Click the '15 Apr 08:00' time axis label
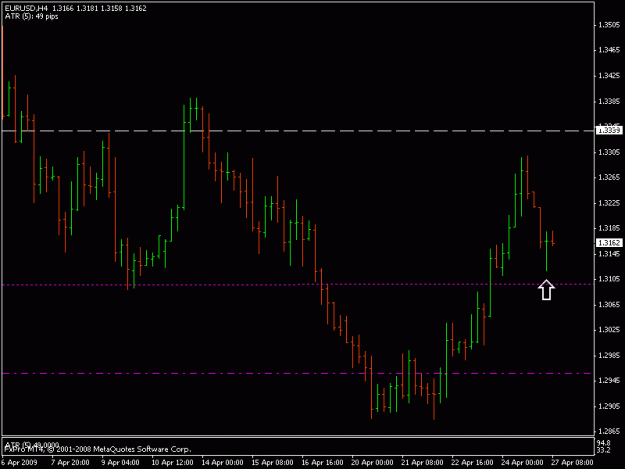 click(272, 463)
